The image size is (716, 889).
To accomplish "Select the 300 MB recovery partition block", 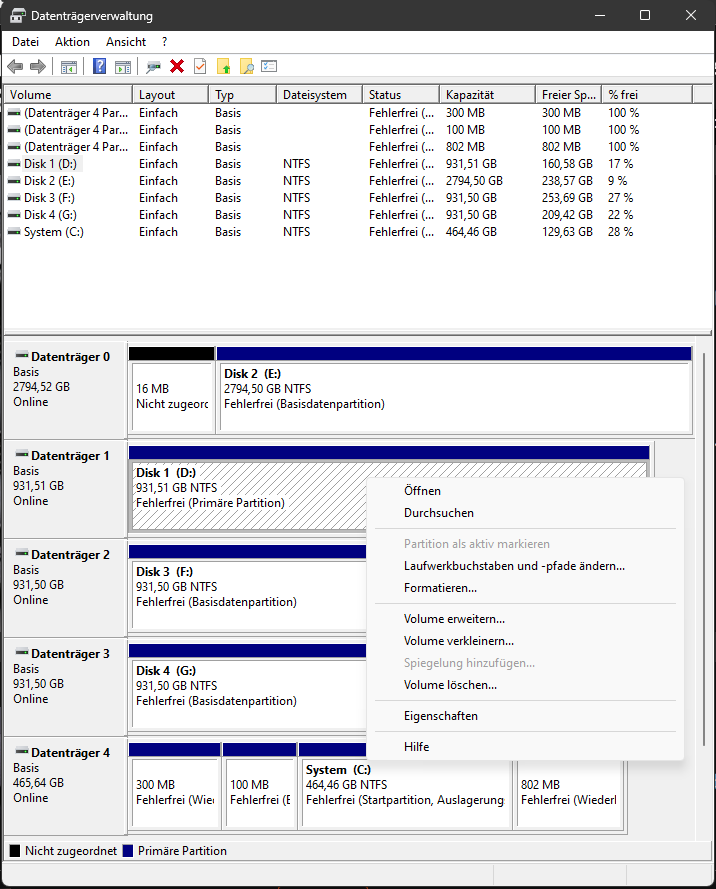I will click(x=175, y=786).
